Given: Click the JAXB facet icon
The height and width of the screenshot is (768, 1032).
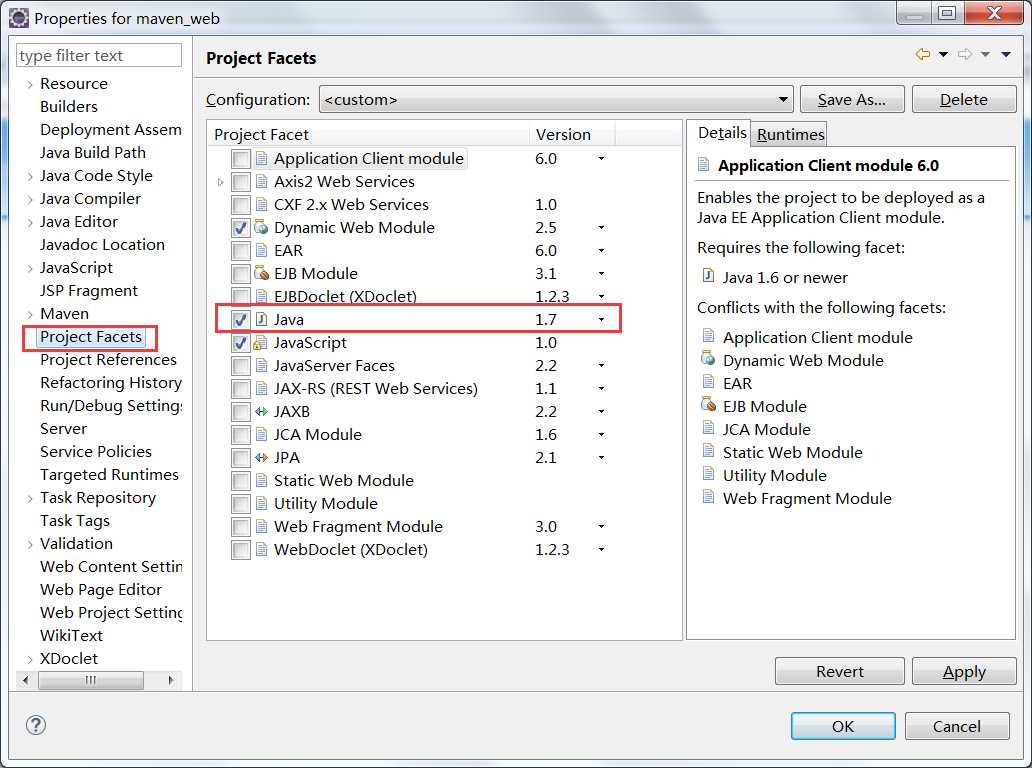Looking at the screenshot, I should [x=261, y=412].
